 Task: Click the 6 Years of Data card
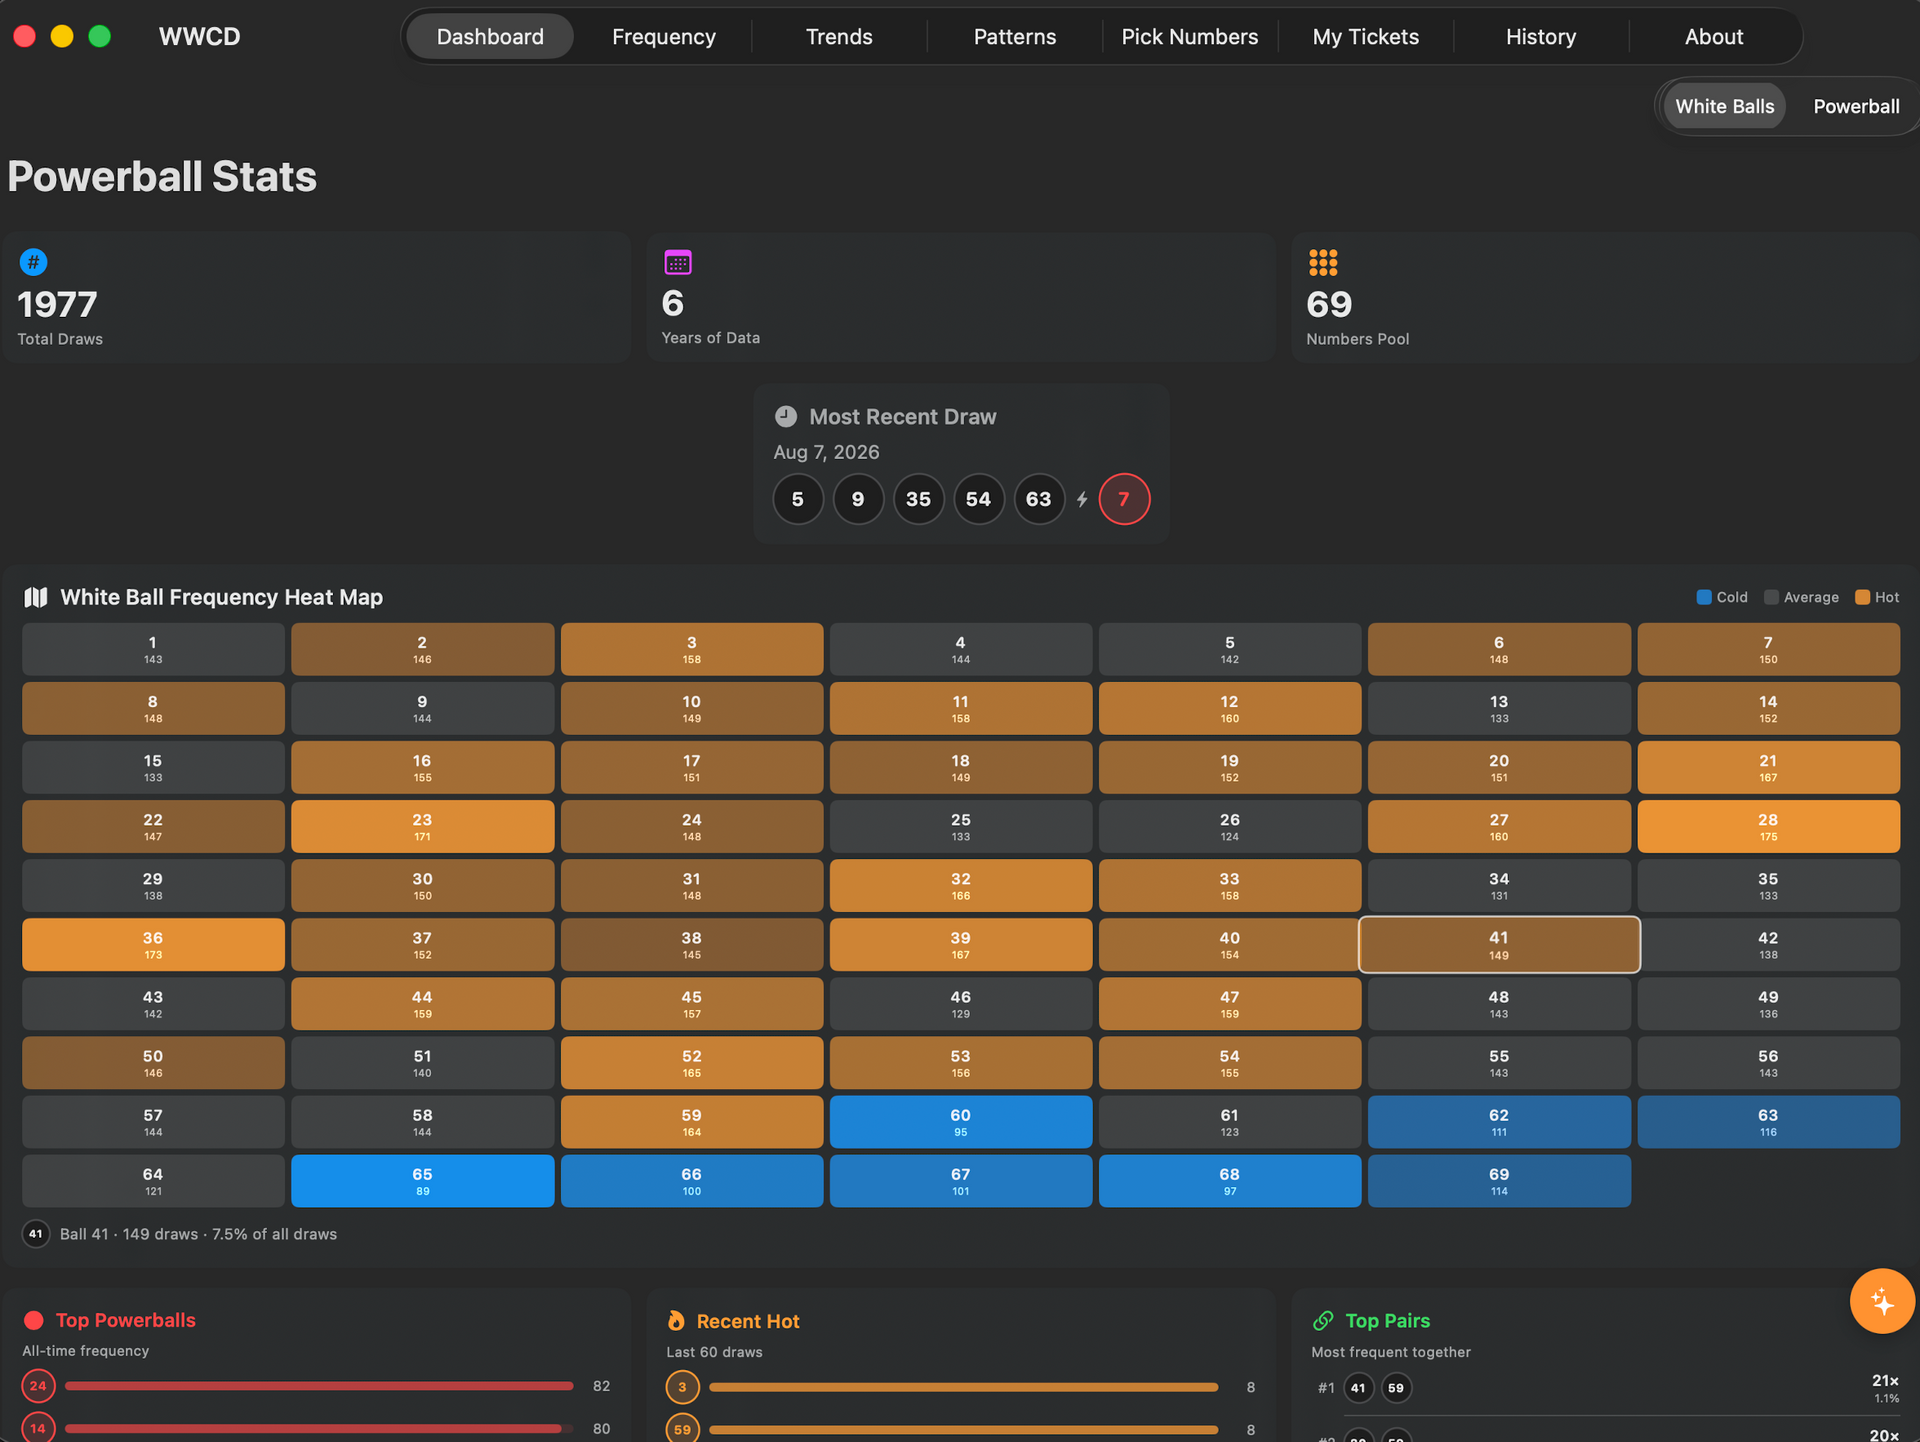[x=960, y=298]
